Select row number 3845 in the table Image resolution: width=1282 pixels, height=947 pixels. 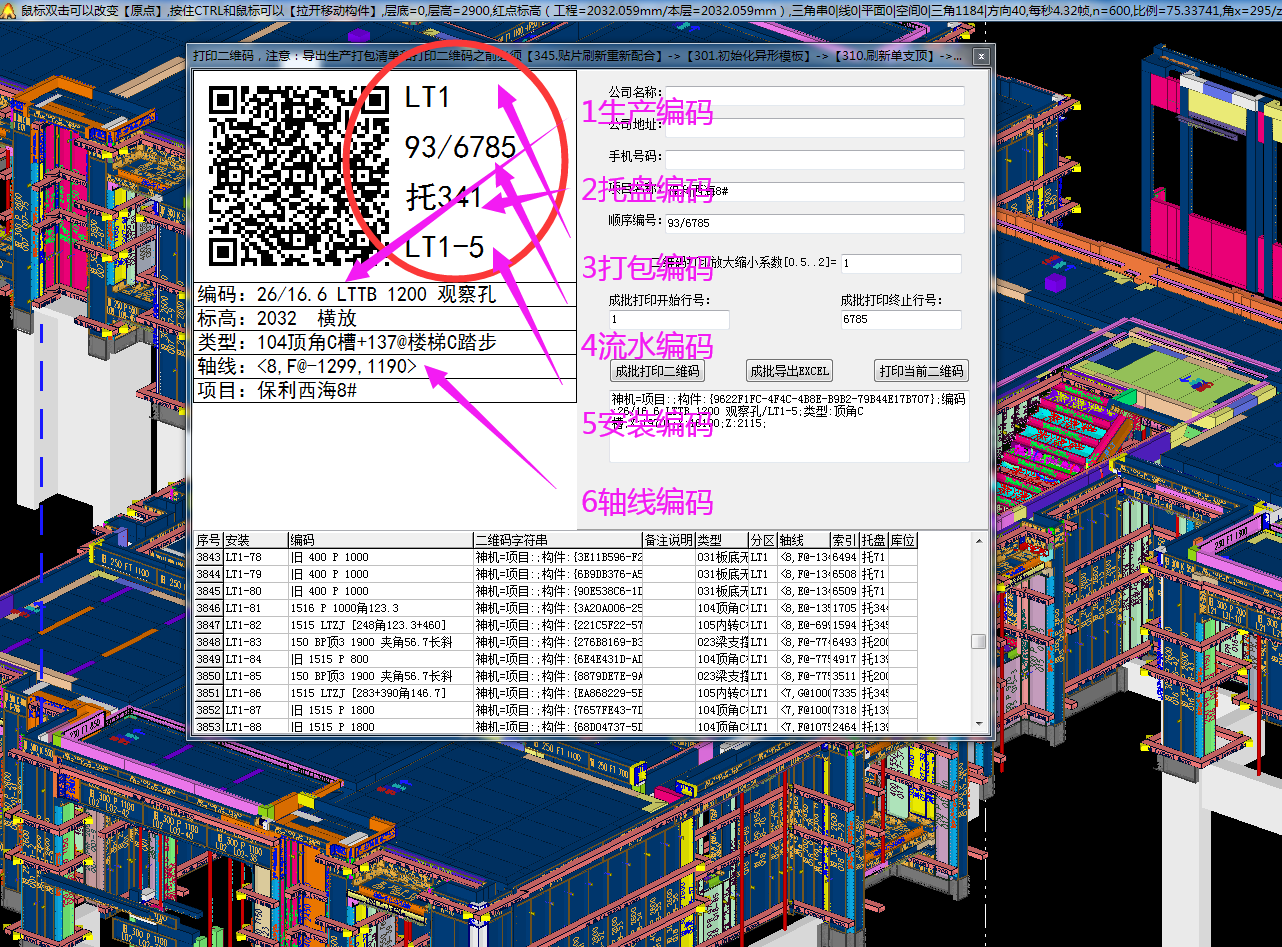coord(207,591)
